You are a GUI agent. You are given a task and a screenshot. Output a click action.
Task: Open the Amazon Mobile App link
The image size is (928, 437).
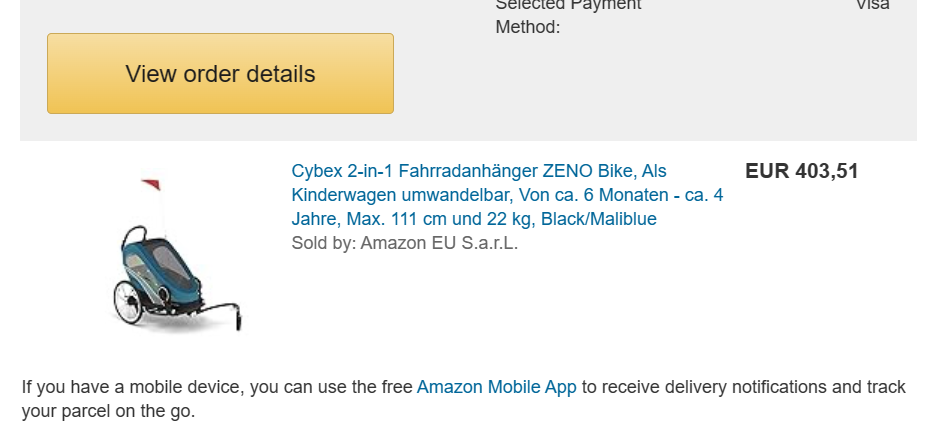pyautogui.click(x=496, y=387)
